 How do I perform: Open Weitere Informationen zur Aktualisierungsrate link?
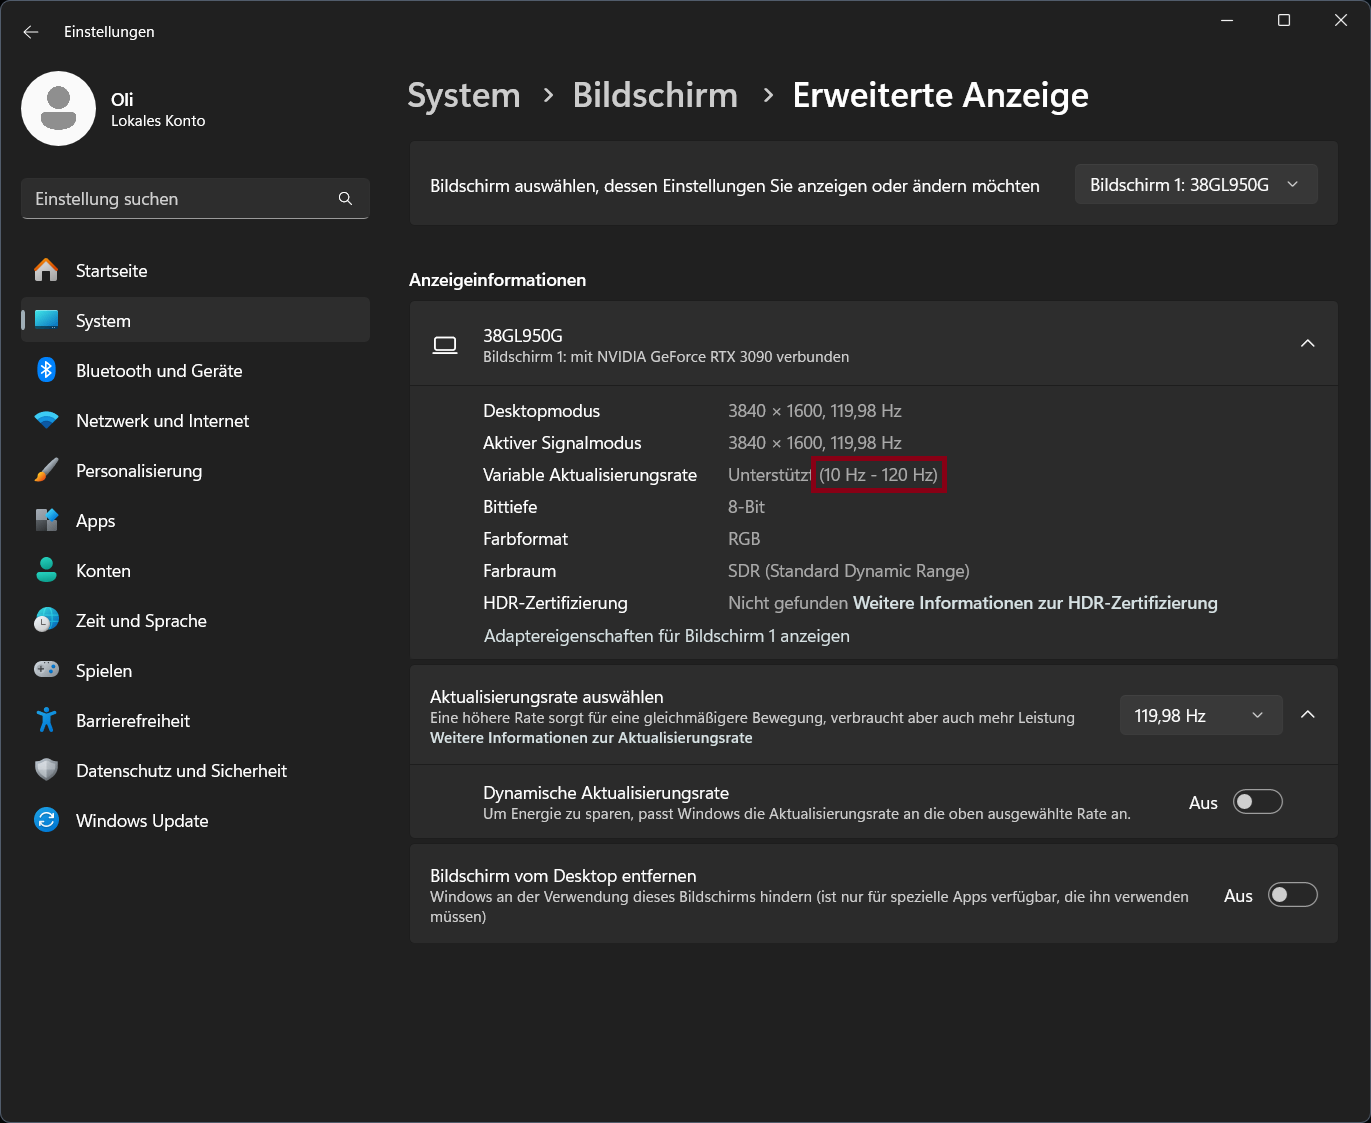[591, 738]
